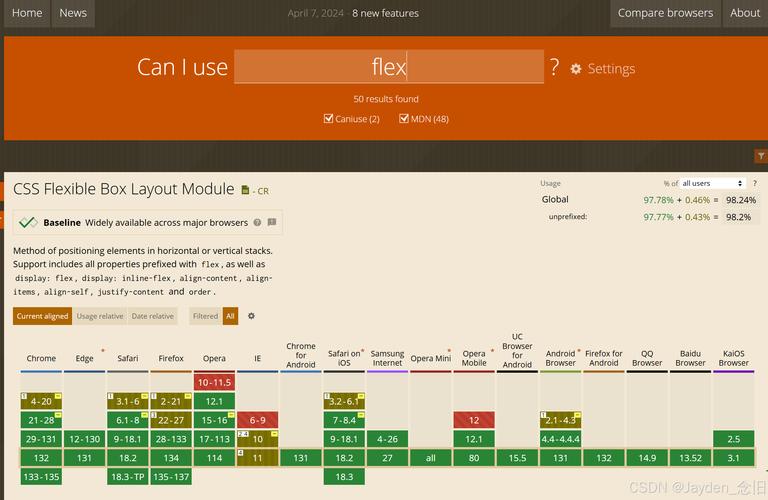Click the Chrome browser header
768x500 pixels.
pyautogui.click(x=41, y=358)
